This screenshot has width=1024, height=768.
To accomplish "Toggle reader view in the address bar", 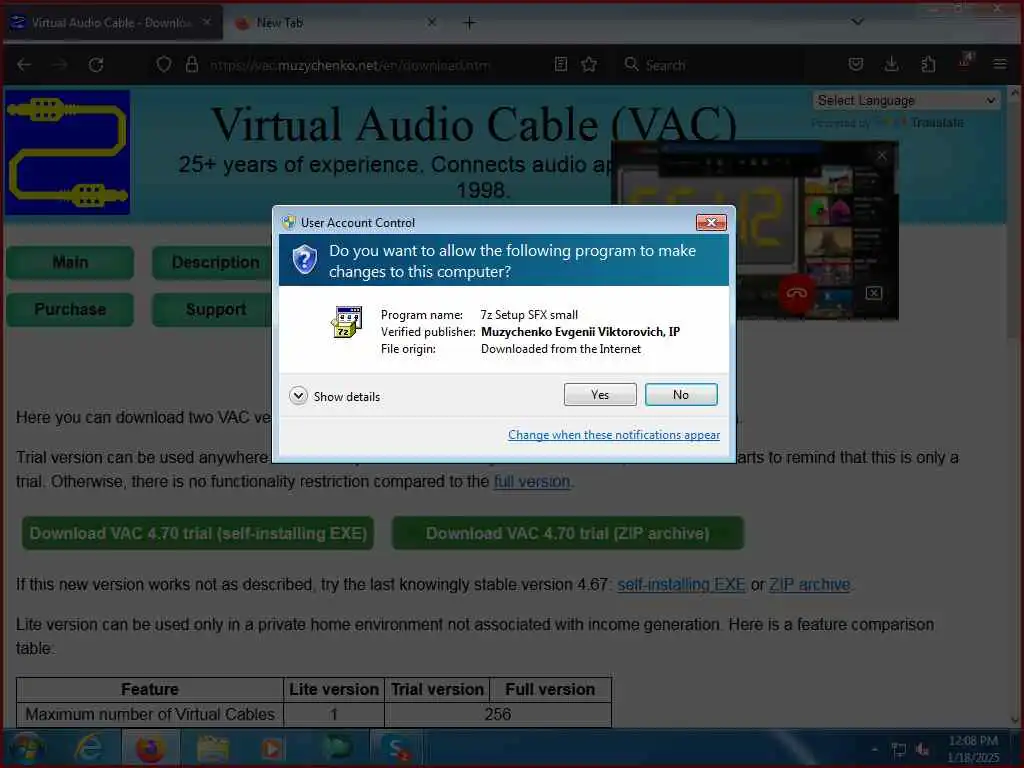I will point(560,64).
